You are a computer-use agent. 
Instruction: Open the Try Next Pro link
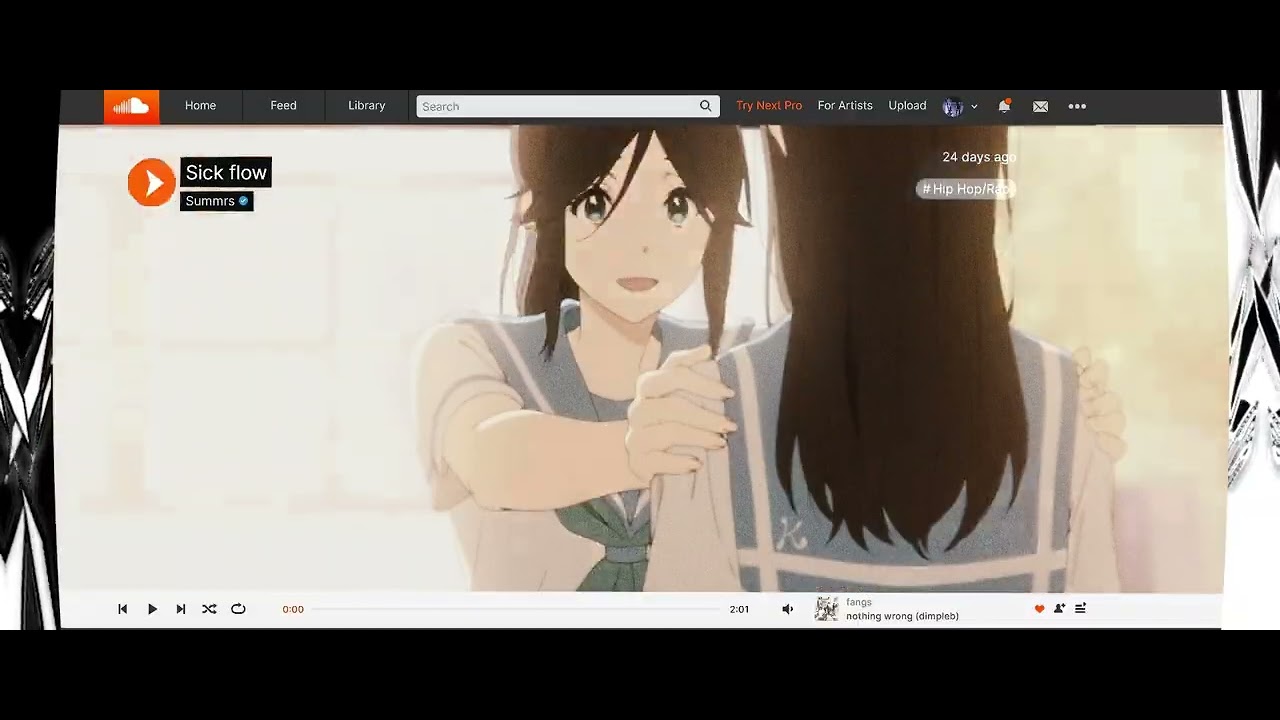pyautogui.click(x=769, y=106)
